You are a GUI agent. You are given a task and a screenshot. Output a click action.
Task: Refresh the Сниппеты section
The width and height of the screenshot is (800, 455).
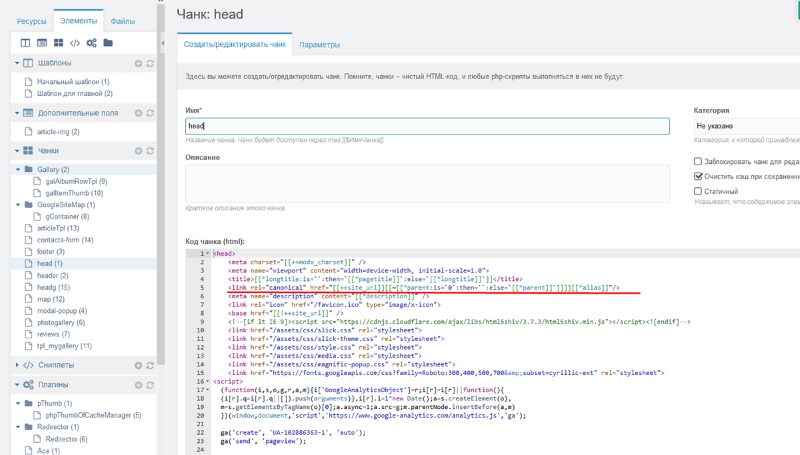[x=150, y=365]
